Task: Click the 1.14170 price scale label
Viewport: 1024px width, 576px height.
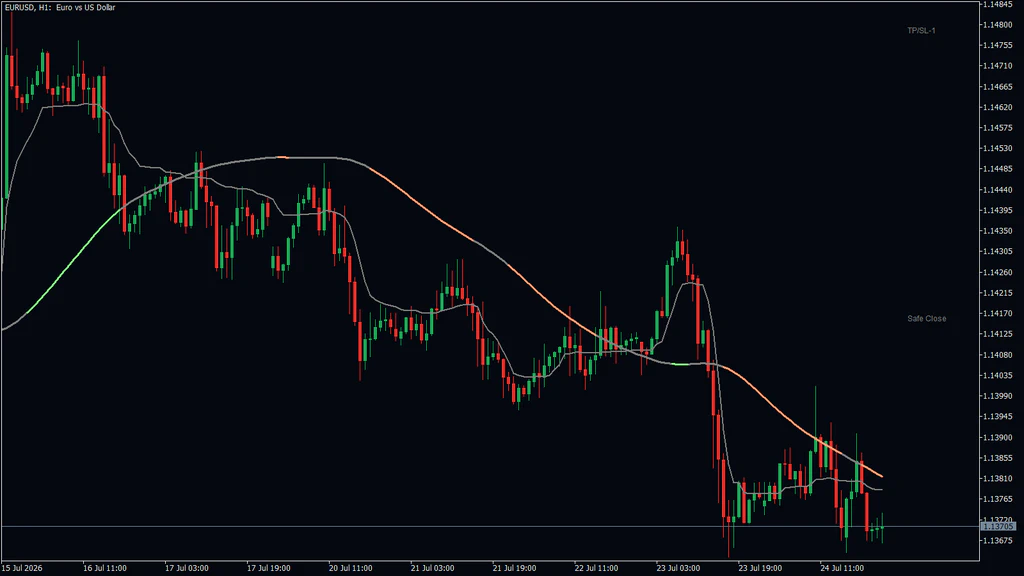Action: 997,313
